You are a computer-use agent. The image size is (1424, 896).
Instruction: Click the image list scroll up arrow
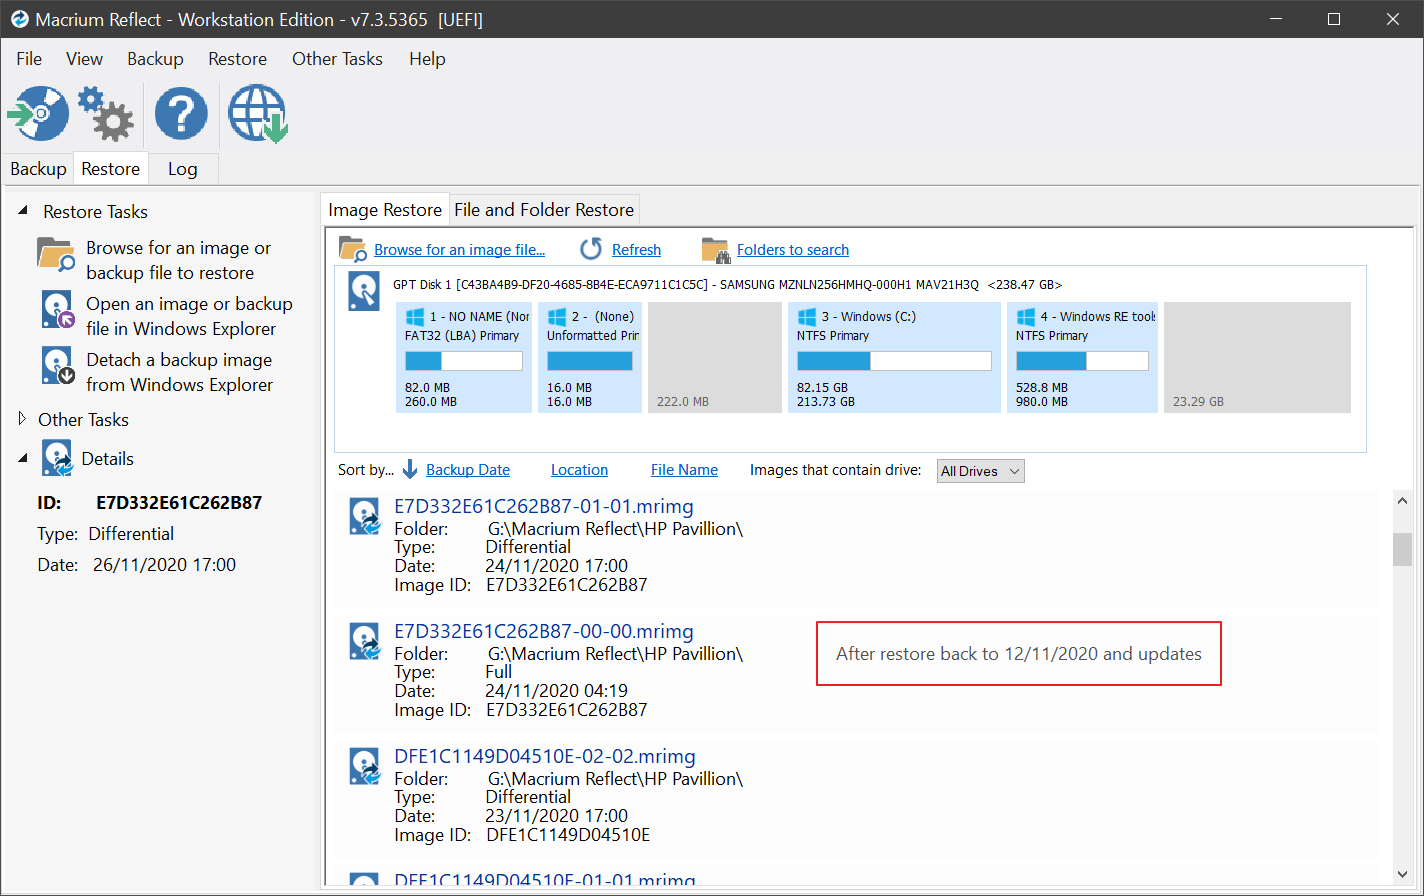click(1403, 499)
